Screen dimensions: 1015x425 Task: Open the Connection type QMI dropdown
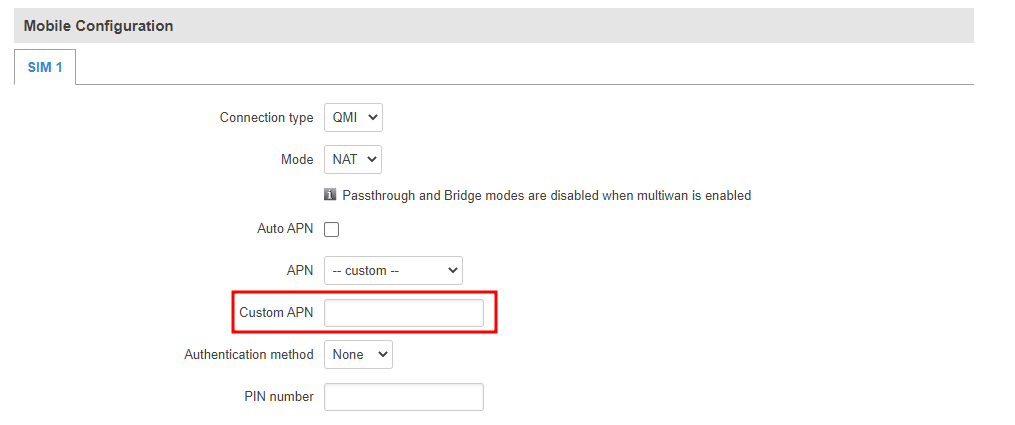(x=353, y=118)
